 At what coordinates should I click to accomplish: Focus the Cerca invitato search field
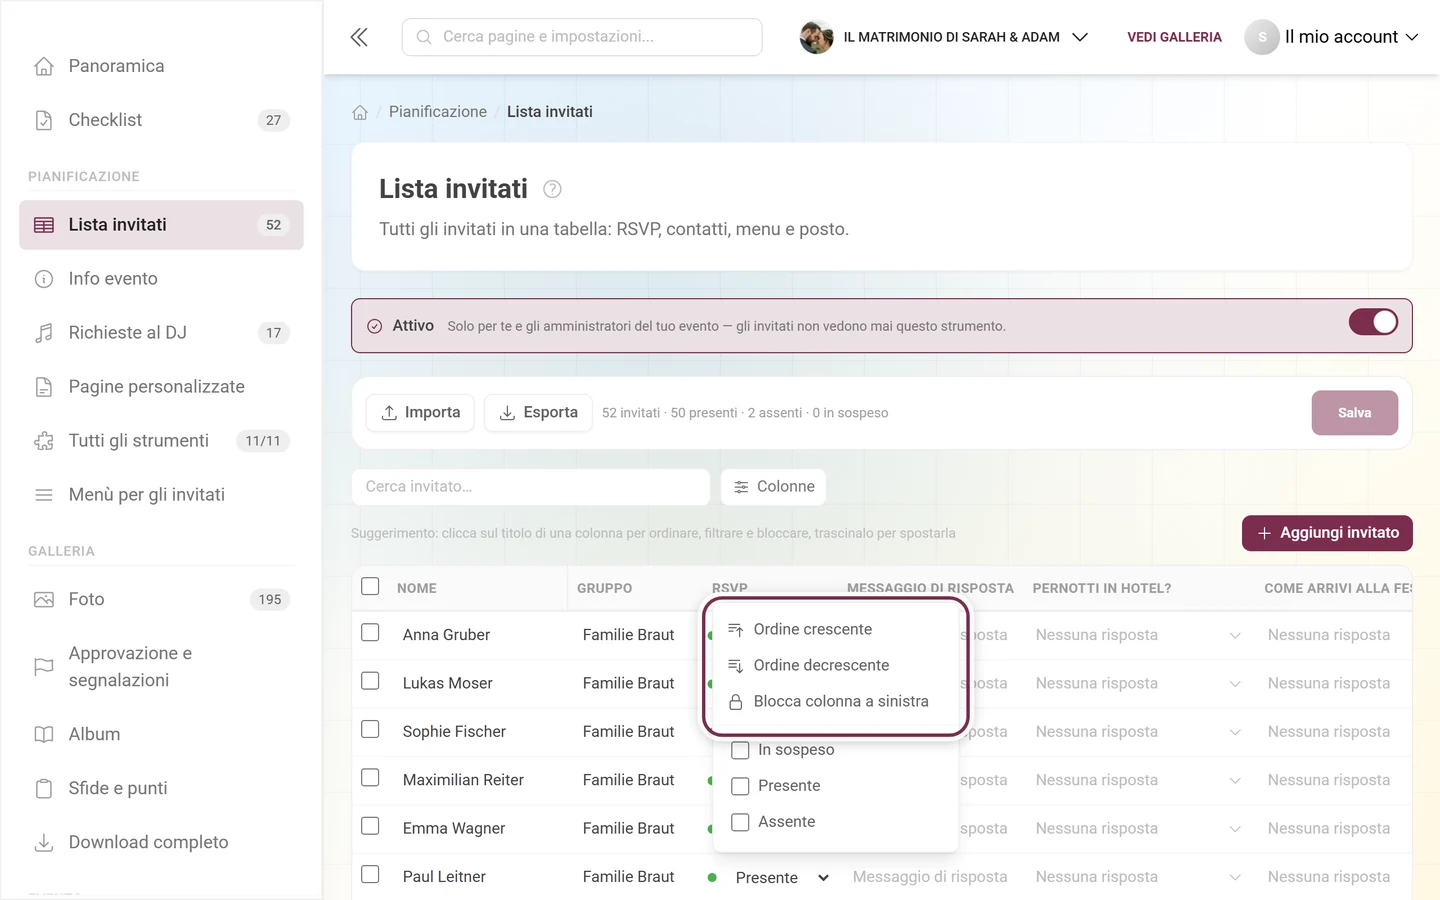pos(530,487)
